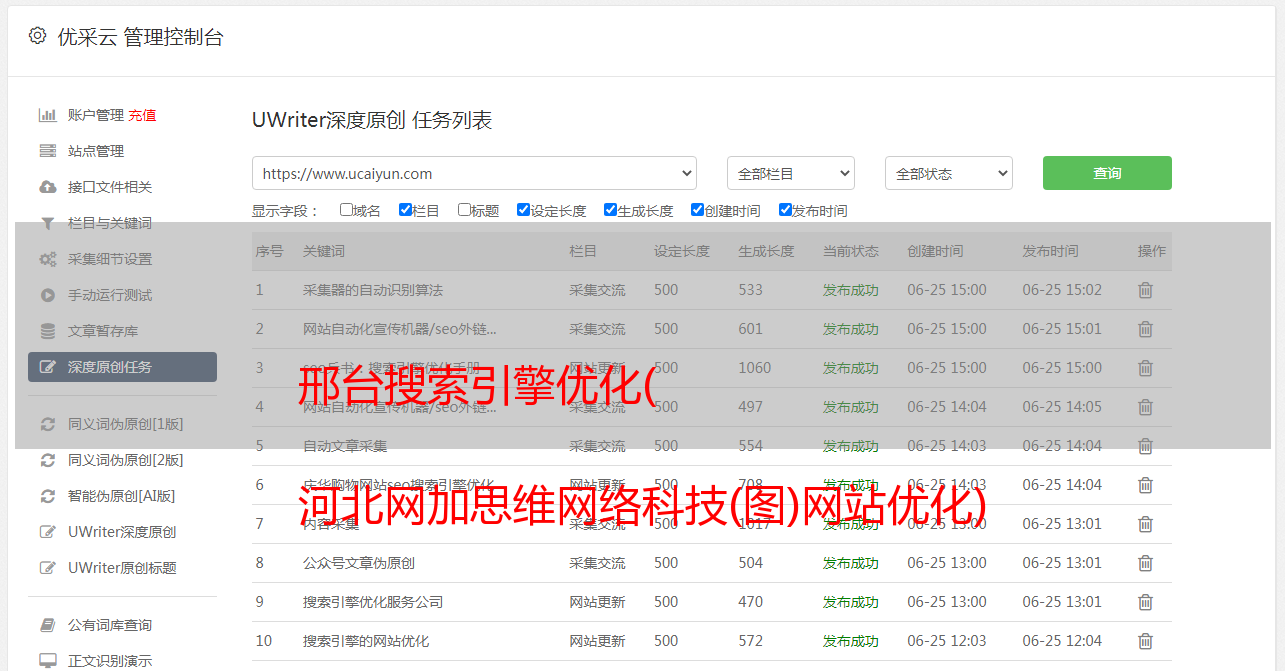Viewport: 1285px width, 671px height.
Task: Click the bar chart icon for 账户管理
Action: pyautogui.click(x=47, y=115)
